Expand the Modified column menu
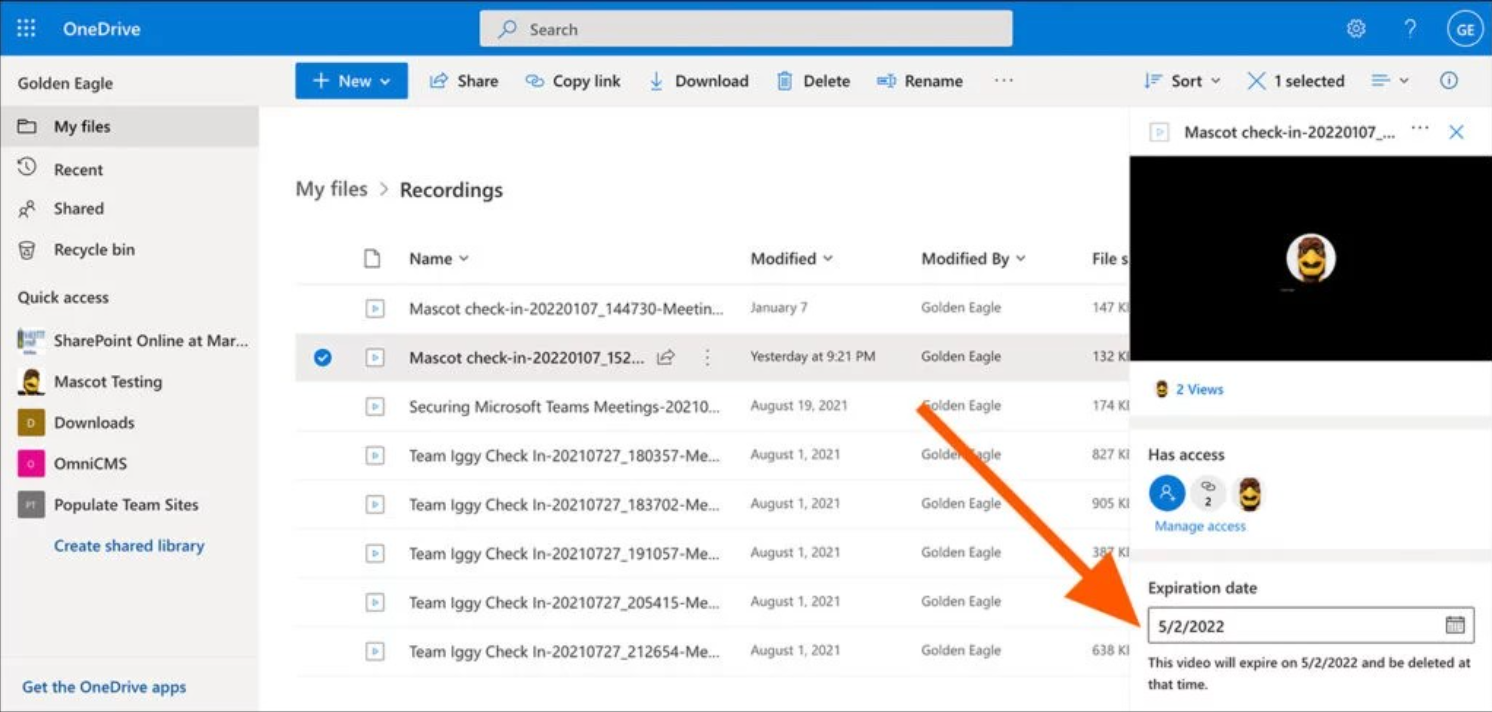 (x=792, y=259)
